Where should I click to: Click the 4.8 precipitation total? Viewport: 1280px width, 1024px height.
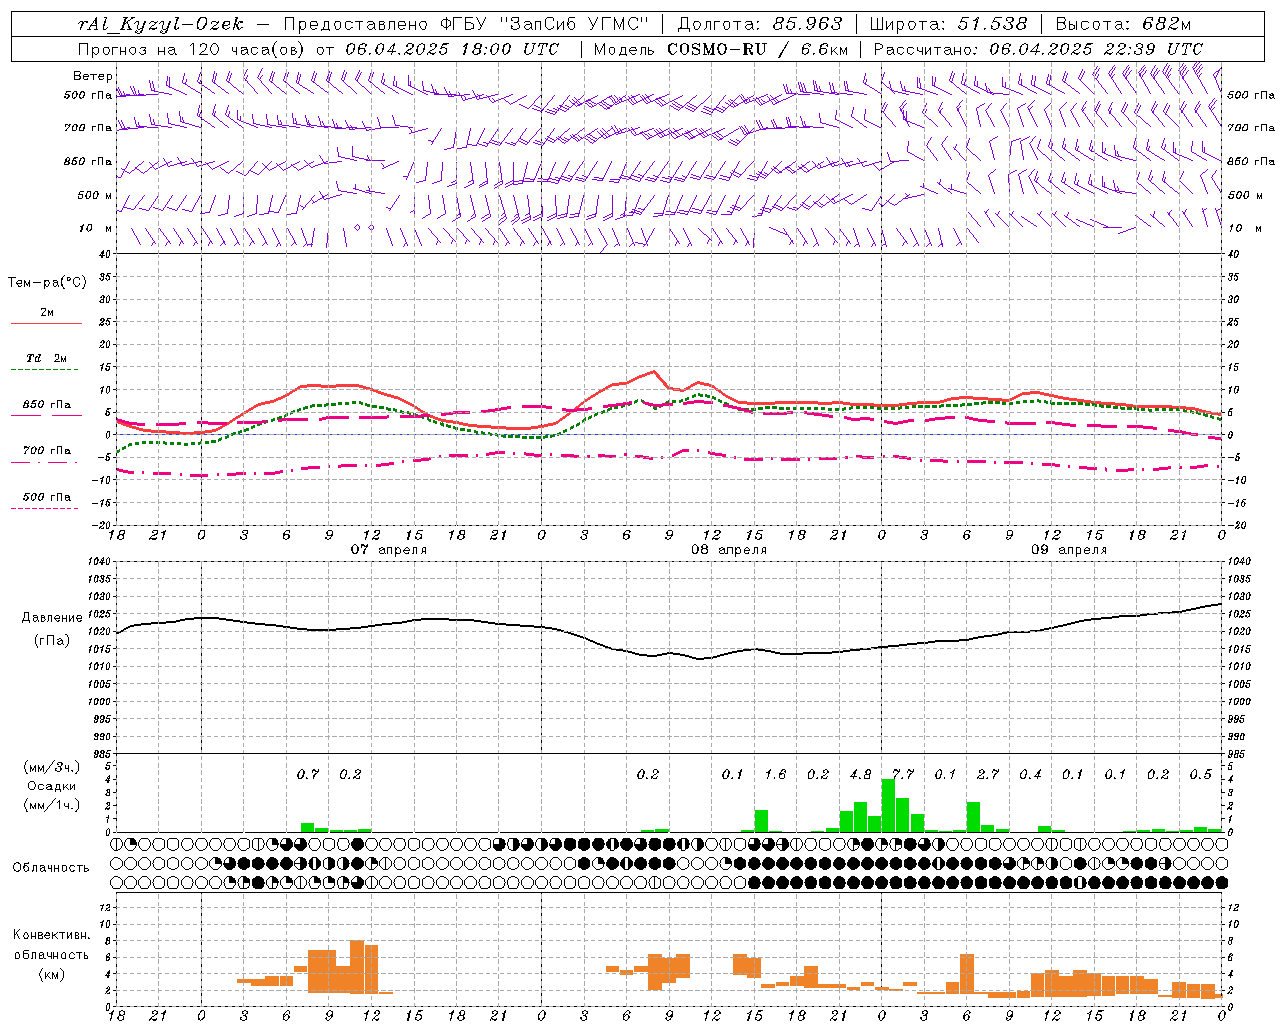pyautogui.click(x=860, y=774)
